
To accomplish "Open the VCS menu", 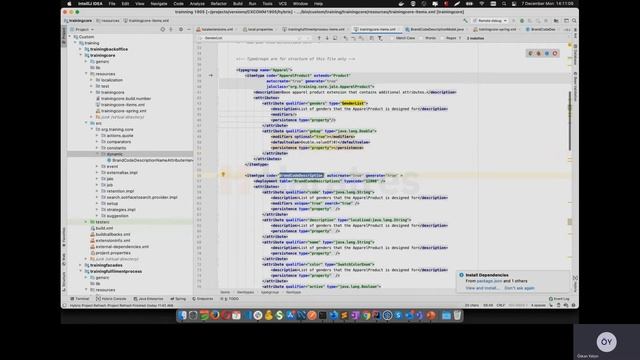I will [x=282, y=4].
